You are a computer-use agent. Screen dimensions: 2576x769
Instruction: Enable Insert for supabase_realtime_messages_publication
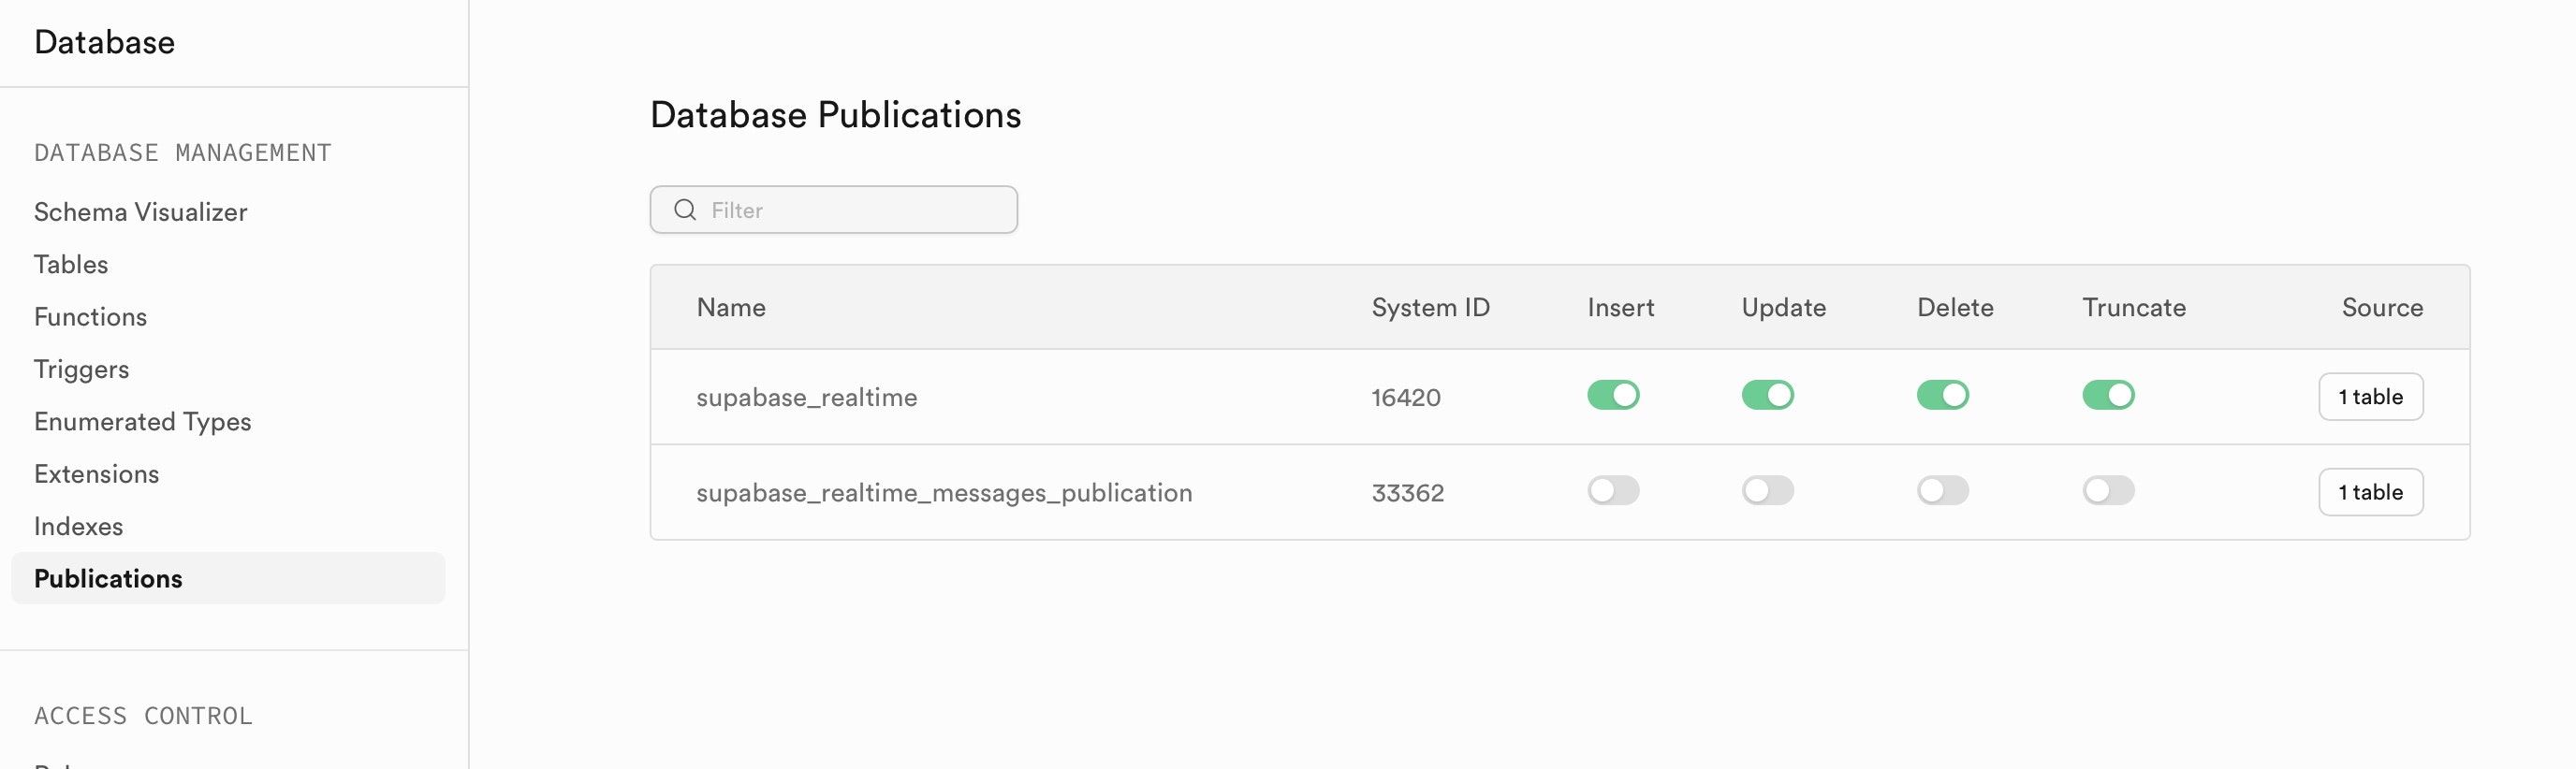(x=1613, y=490)
